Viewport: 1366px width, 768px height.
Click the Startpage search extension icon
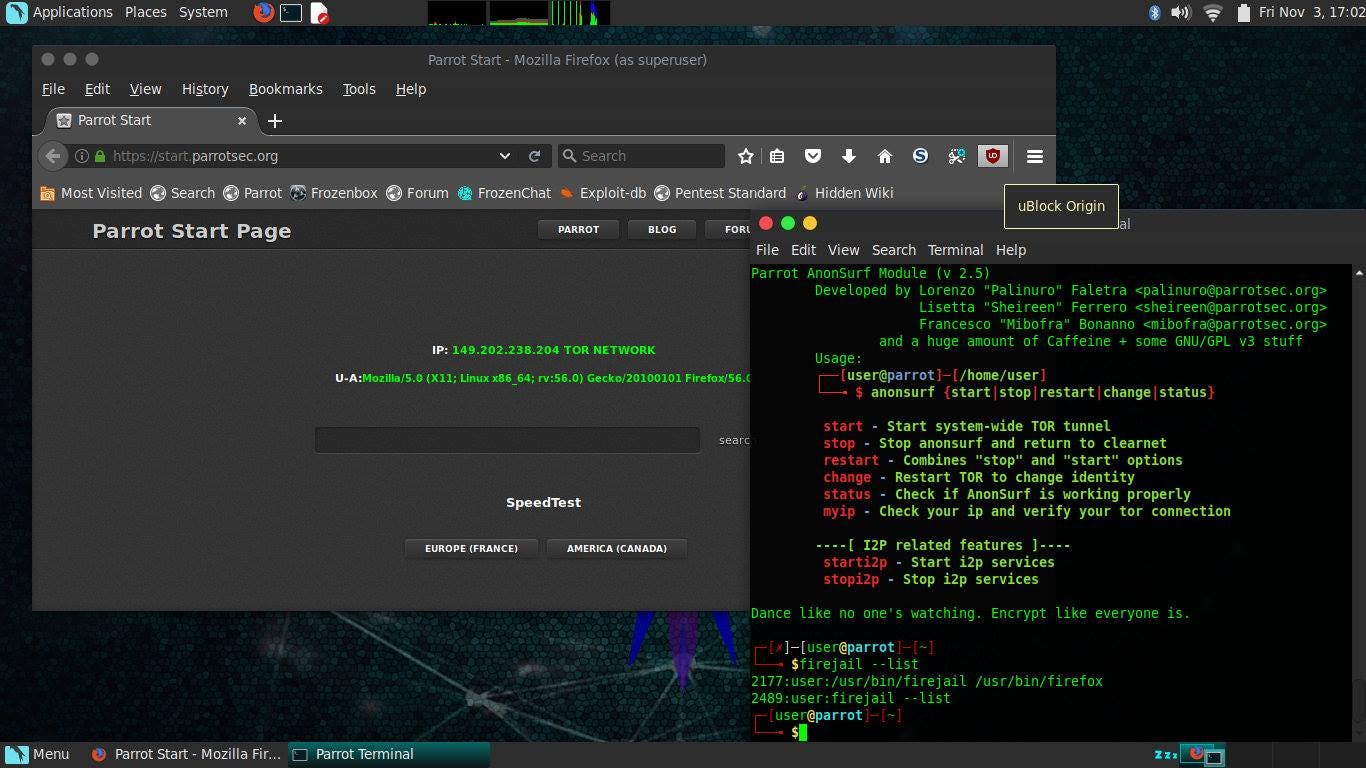(x=919, y=156)
